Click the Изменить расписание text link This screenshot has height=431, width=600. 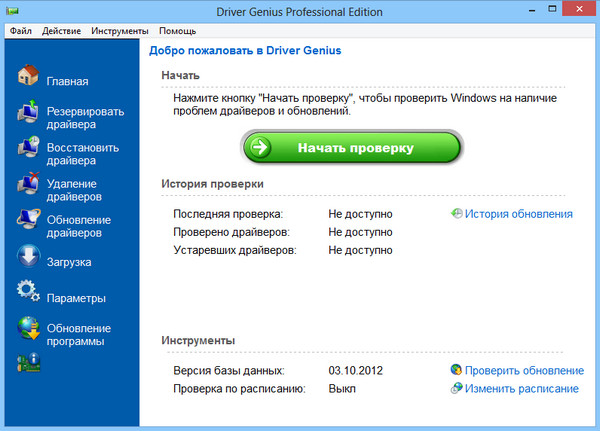521,388
